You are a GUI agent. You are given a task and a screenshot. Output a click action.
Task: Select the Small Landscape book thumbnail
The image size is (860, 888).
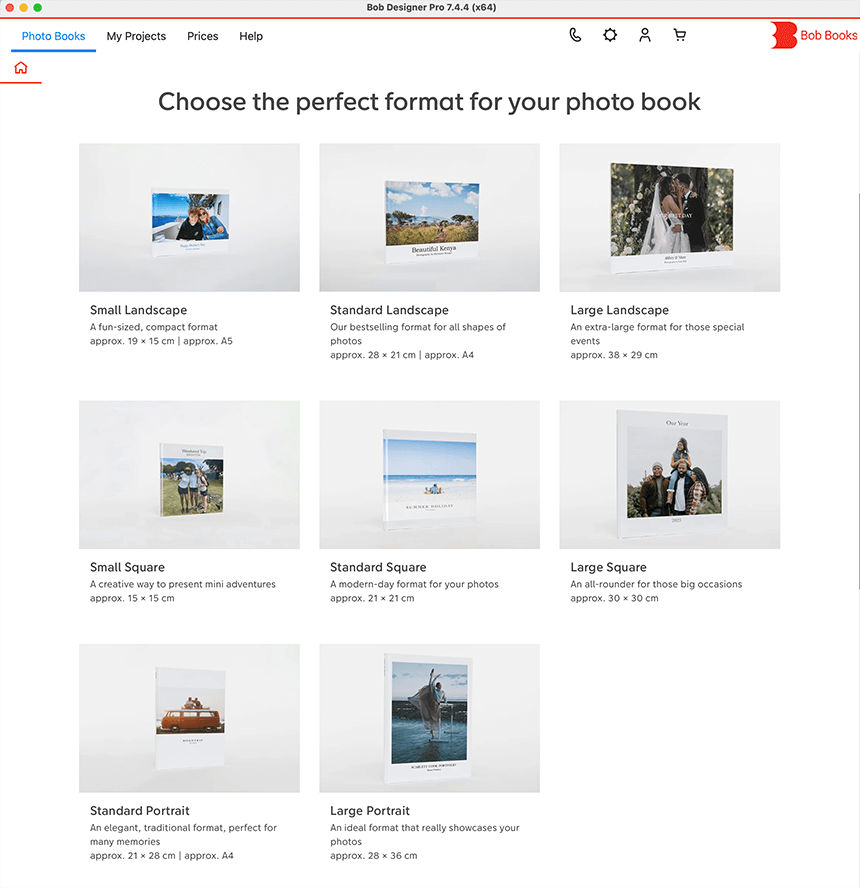(189, 218)
